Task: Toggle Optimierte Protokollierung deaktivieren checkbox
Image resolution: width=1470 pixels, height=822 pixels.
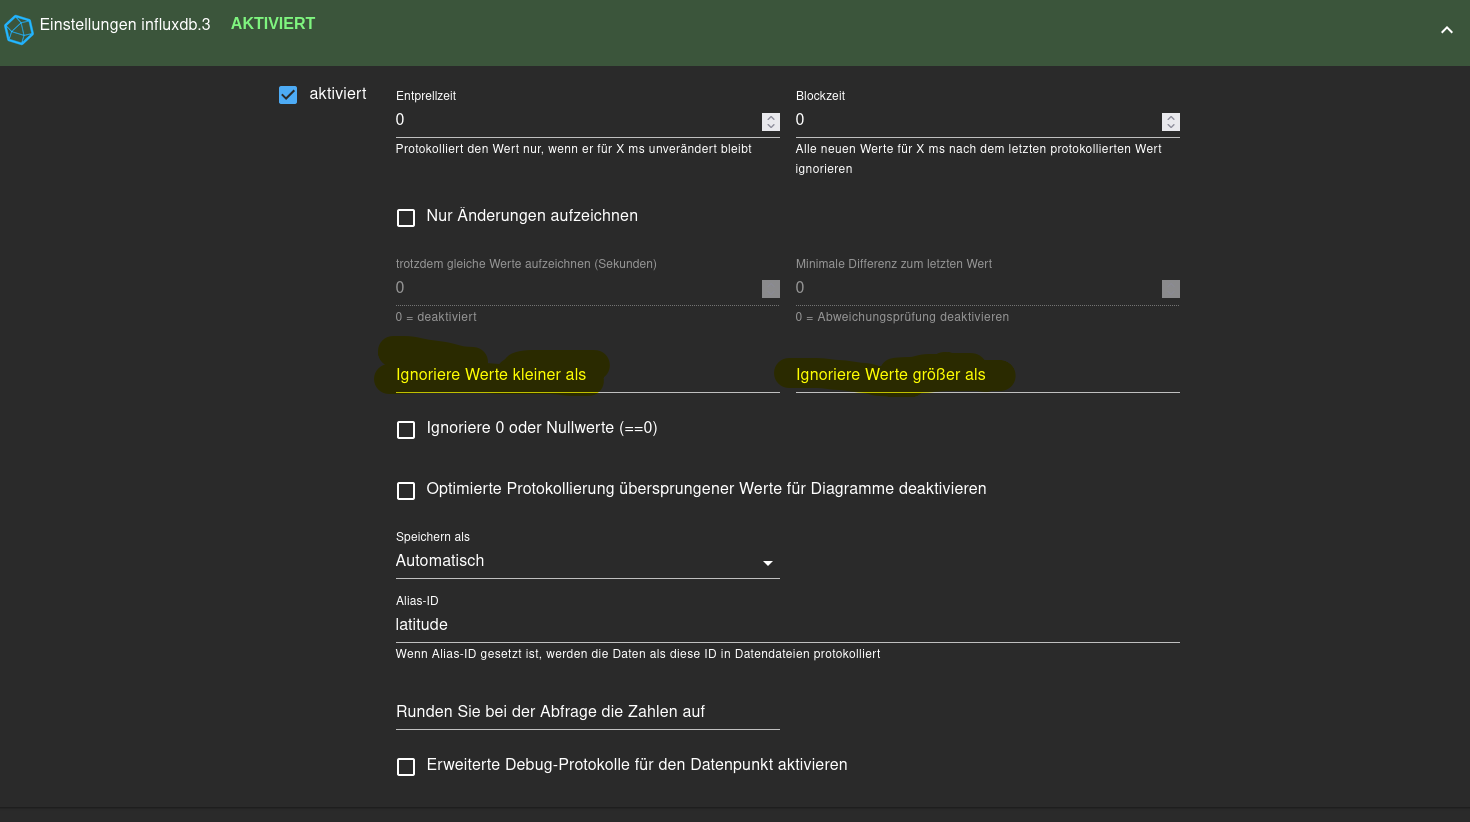Action: pyautogui.click(x=406, y=491)
